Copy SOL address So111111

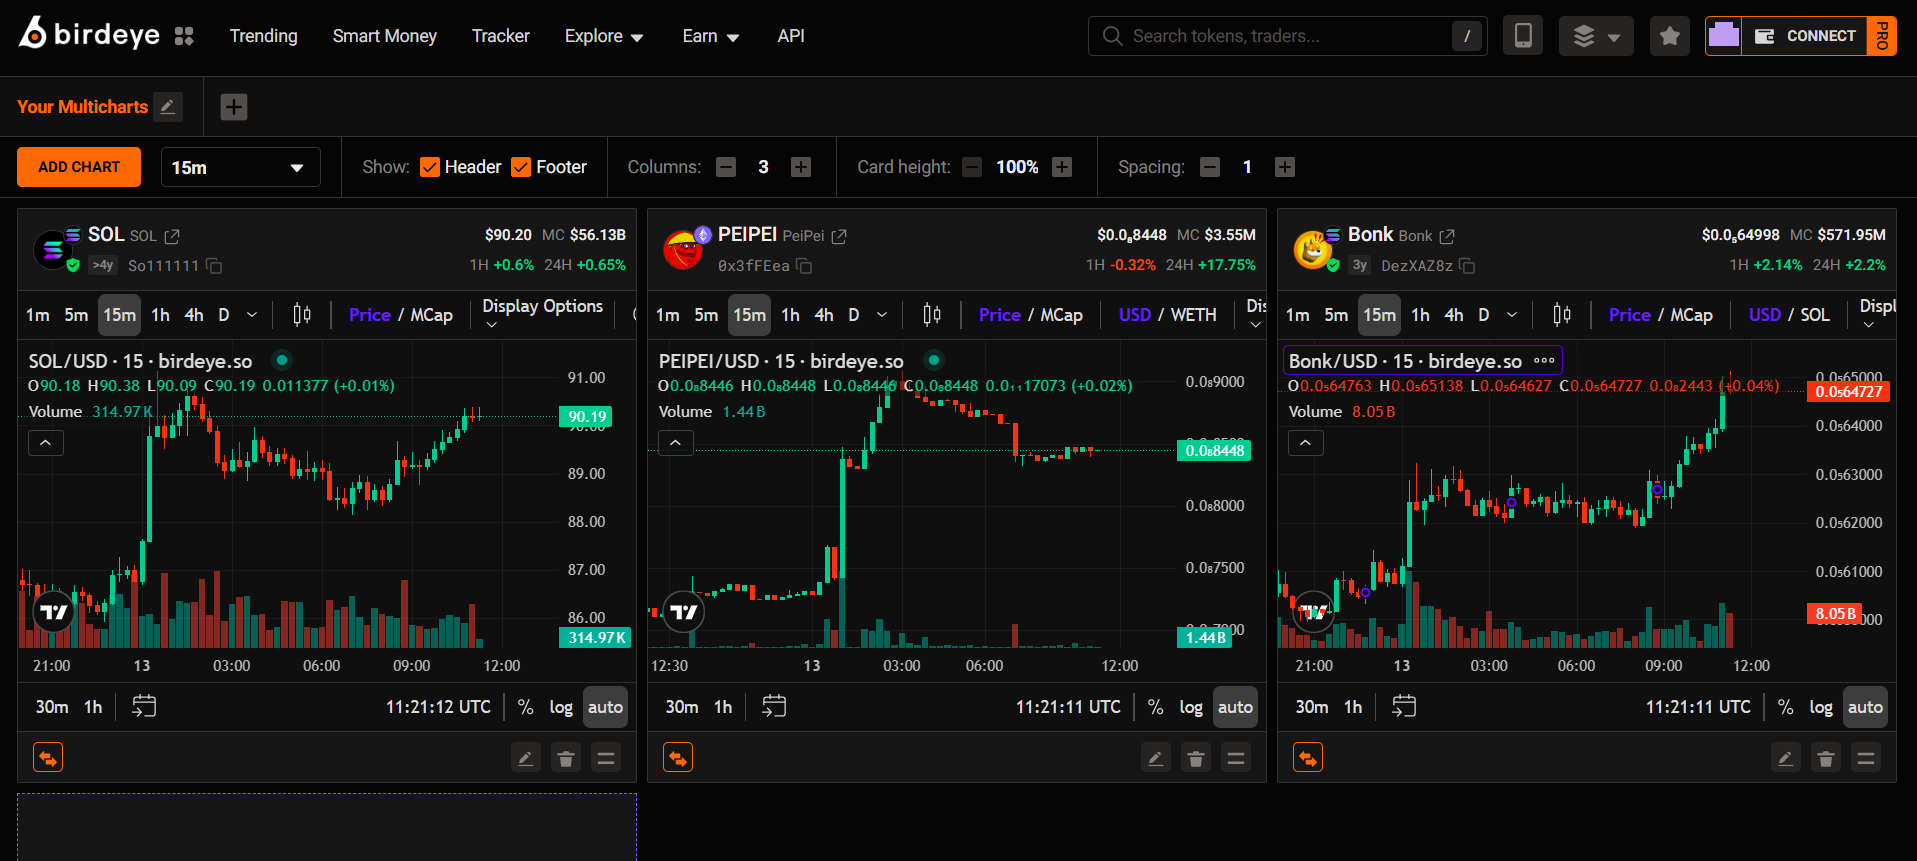point(214,266)
